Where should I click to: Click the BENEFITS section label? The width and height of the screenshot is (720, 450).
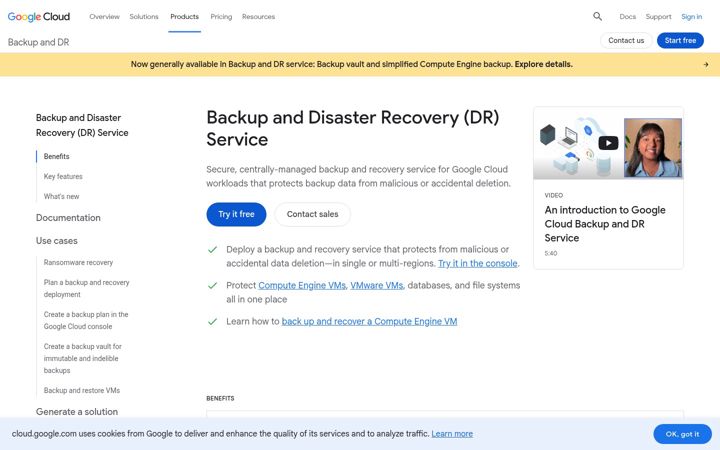pyautogui.click(x=220, y=399)
